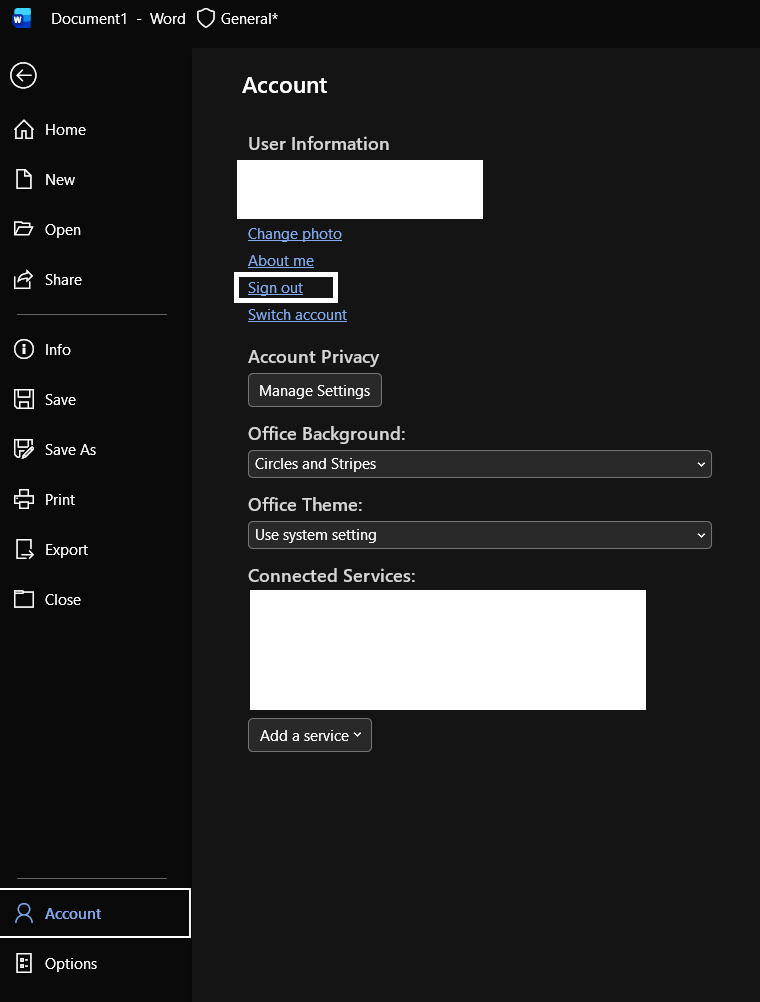760x1002 pixels.
Task: Click the Info circle icon
Action: coord(24,350)
